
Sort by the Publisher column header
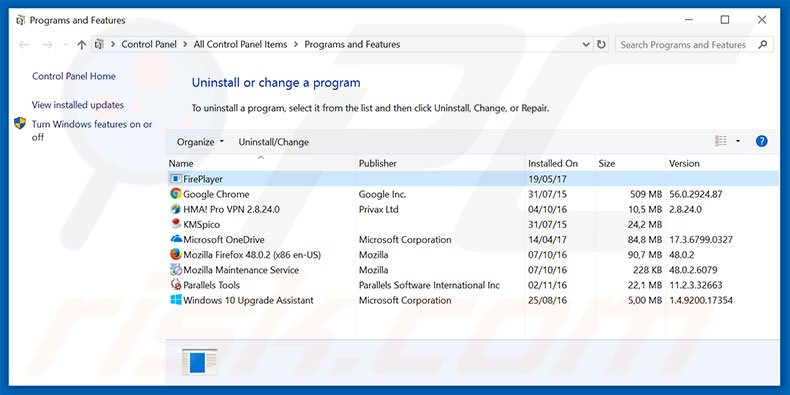pyautogui.click(x=377, y=163)
